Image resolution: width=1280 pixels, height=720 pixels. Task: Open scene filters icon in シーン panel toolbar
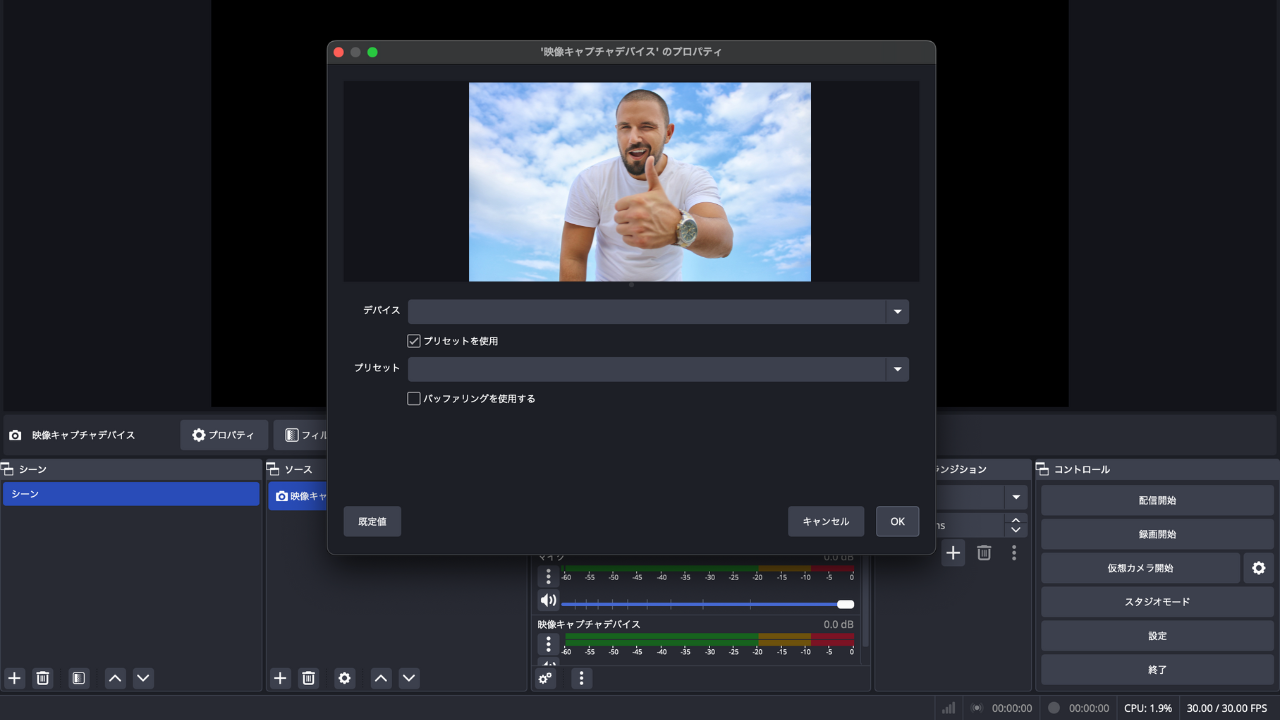point(79,678)
